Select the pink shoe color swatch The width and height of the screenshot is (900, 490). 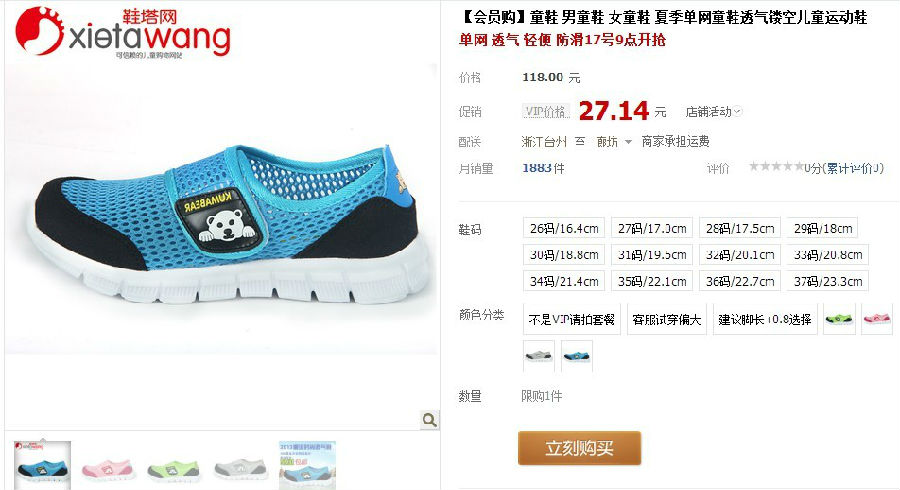876,319
